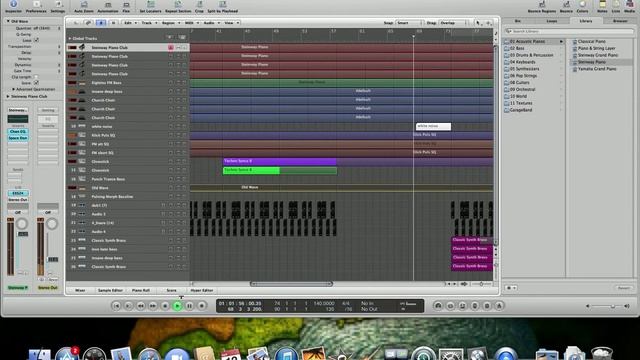Image resolution: width=640 pixels, height=360 pixels.
Task: Open the MIDI dropdown menu
Action: (191, 23)
